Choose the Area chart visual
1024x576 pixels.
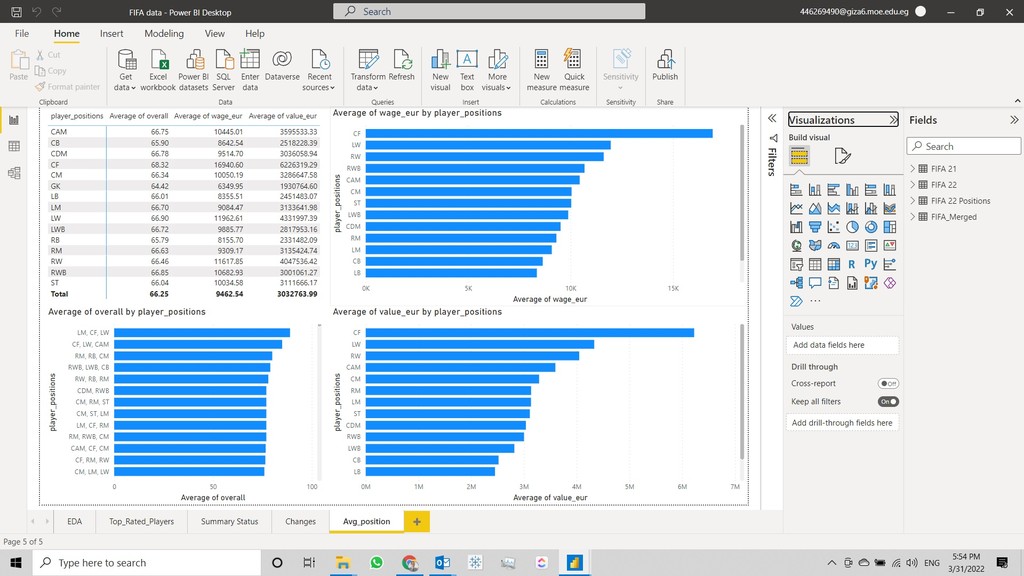815,208
